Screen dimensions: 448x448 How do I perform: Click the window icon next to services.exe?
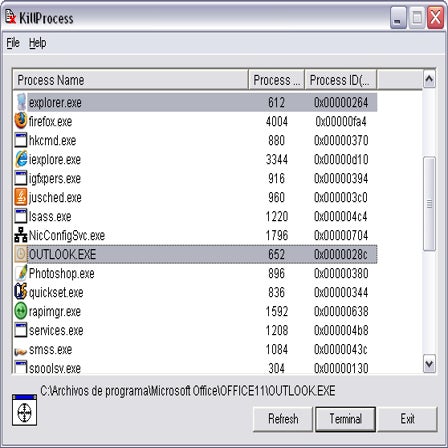[x=21, y=330]
